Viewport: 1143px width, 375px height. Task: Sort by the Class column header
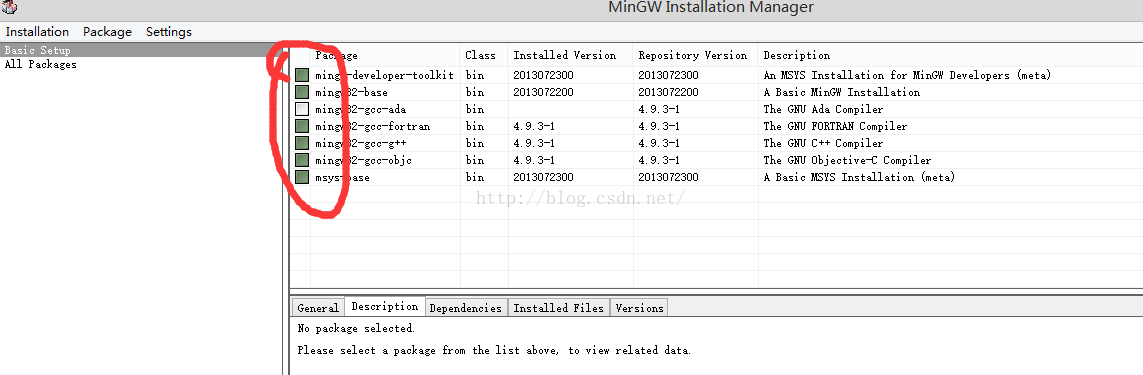pos(484,55)
